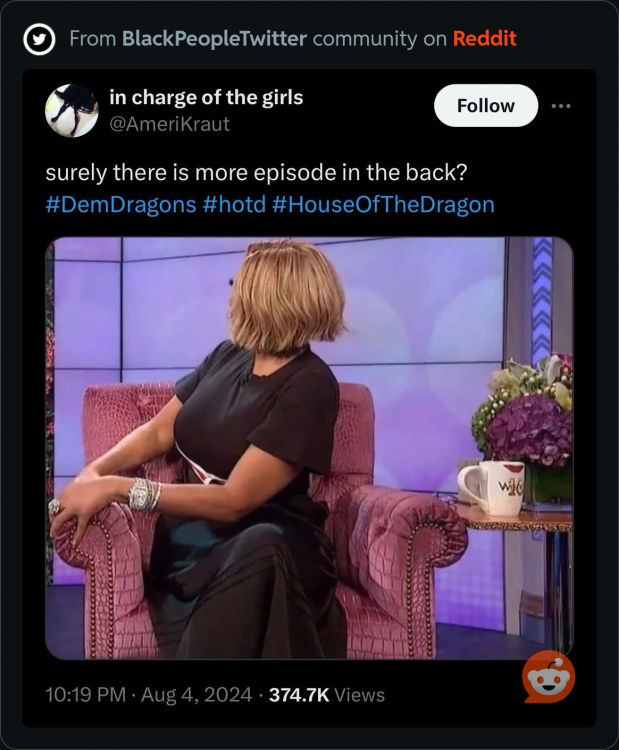Open the #hotd hashtag
The width and height of the screenshot is (619, 750).
(234, 205)
